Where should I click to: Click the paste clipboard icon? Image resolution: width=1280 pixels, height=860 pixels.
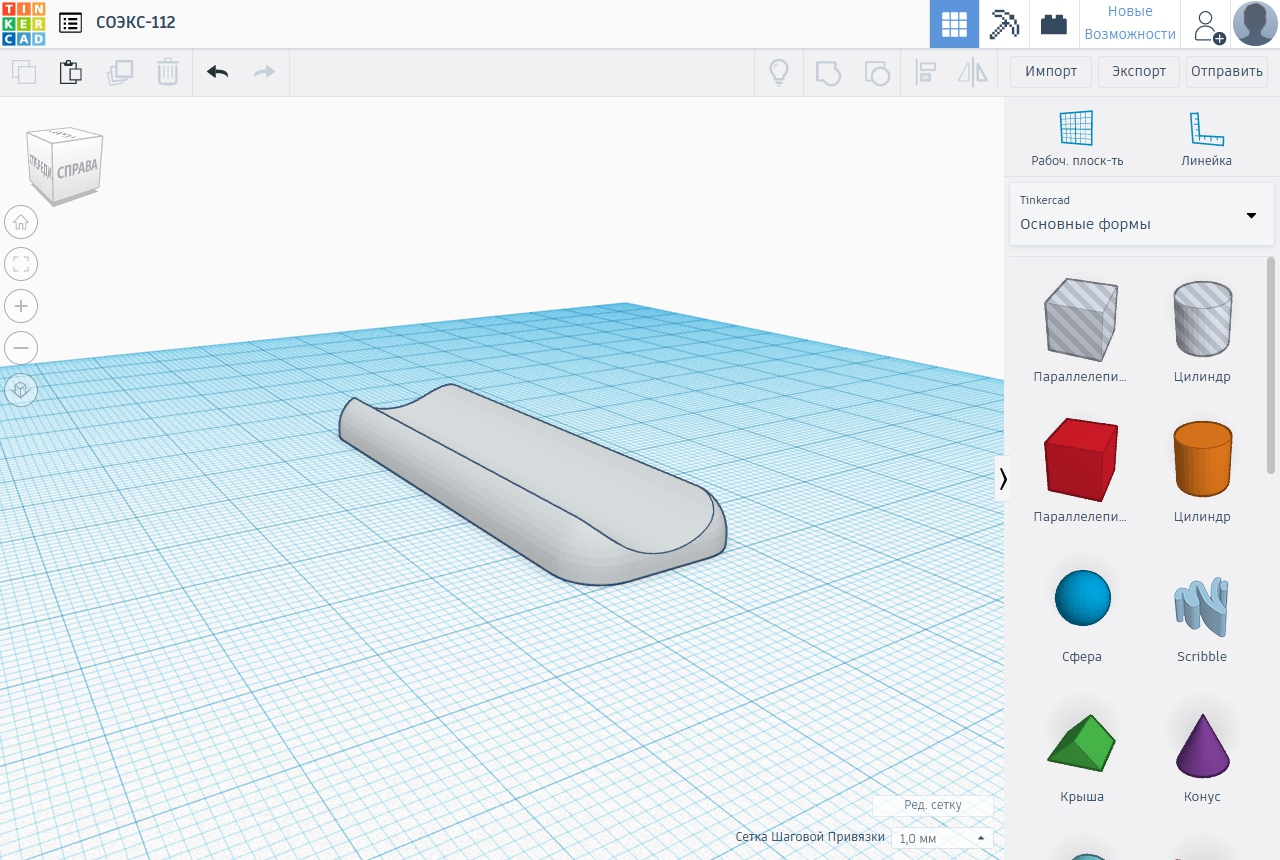tap(70, 72)
